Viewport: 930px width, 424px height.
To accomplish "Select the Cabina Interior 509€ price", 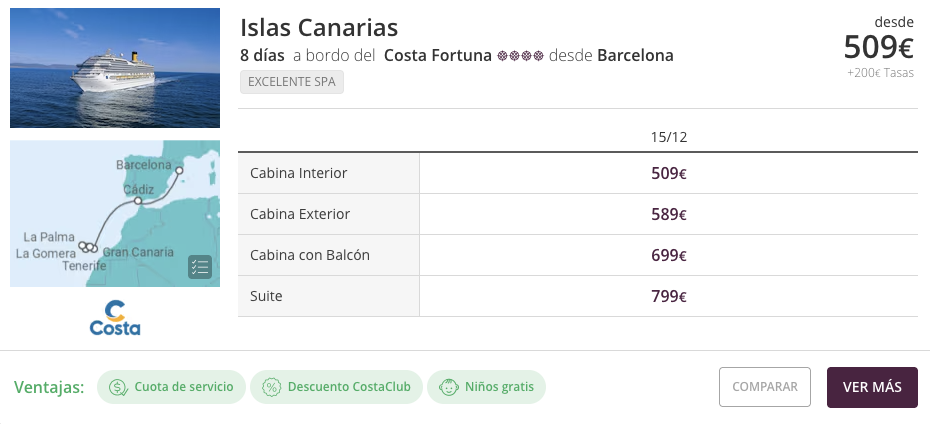I will [x=668, y=173].
